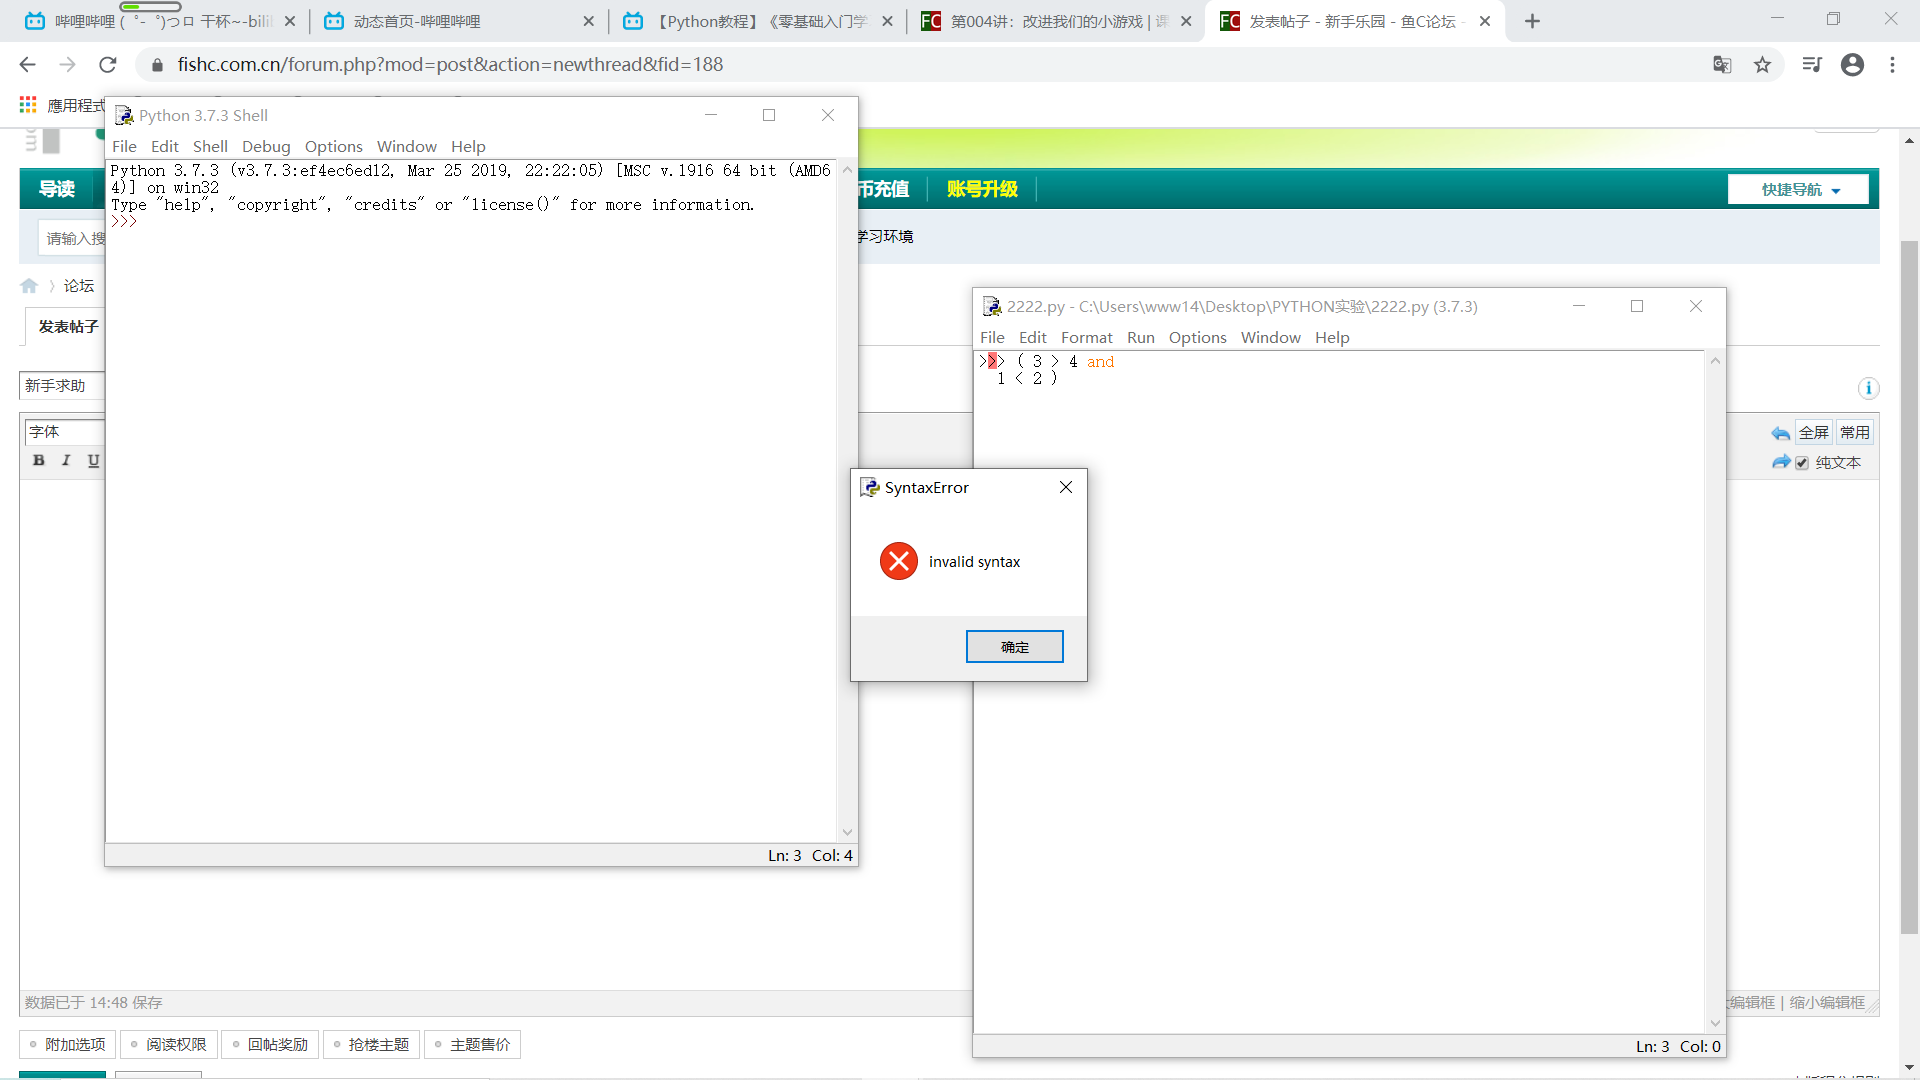Screen dimensions: 1920x1080
Task: Switch to the 第004讲 browser tab
Action: pyautogui.click(x=1056, y=21)
